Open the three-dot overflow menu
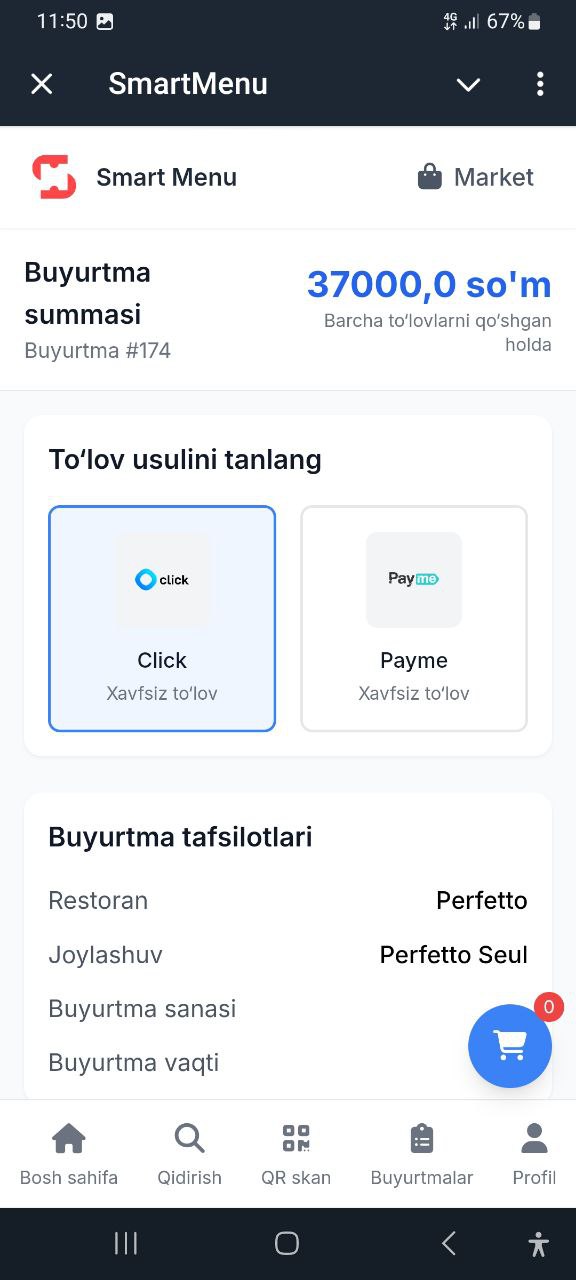 click(x=540, y=84)
